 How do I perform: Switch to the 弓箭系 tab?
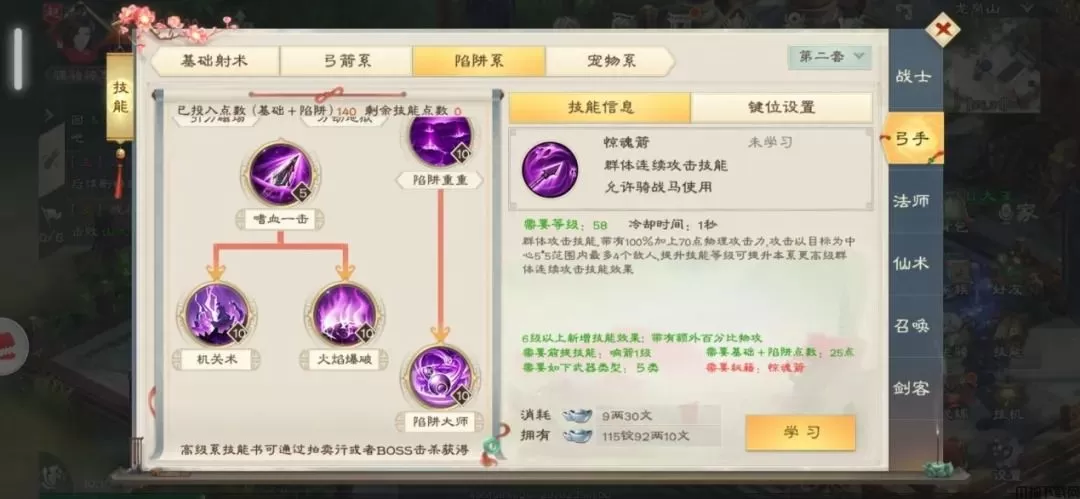(x=346, y=61)
